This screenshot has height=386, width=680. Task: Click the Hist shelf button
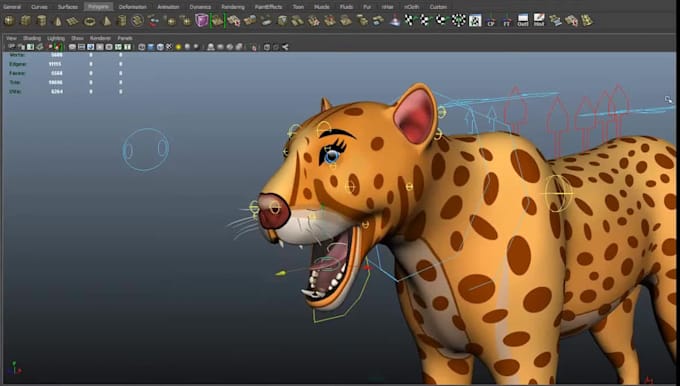(x=539, y=20)
